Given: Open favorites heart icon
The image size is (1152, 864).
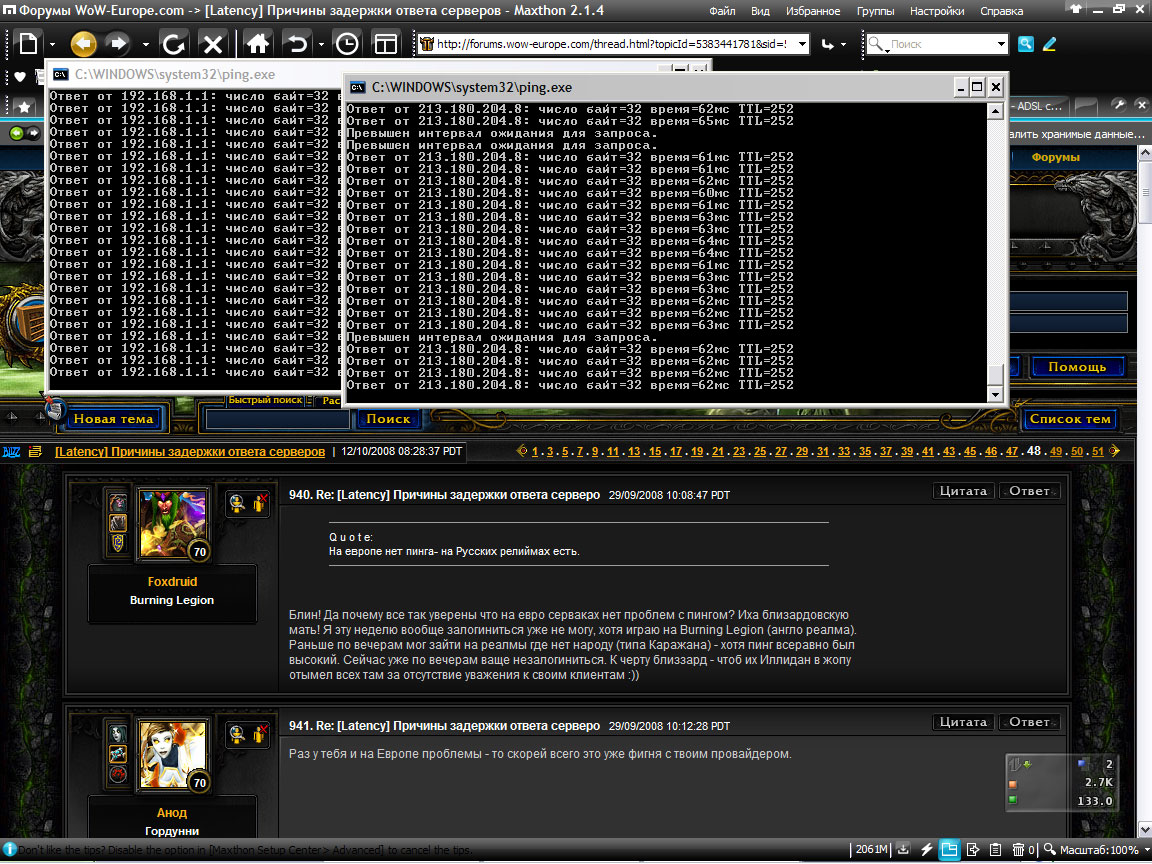Looking at the screenshot, I should coord(20,76).
